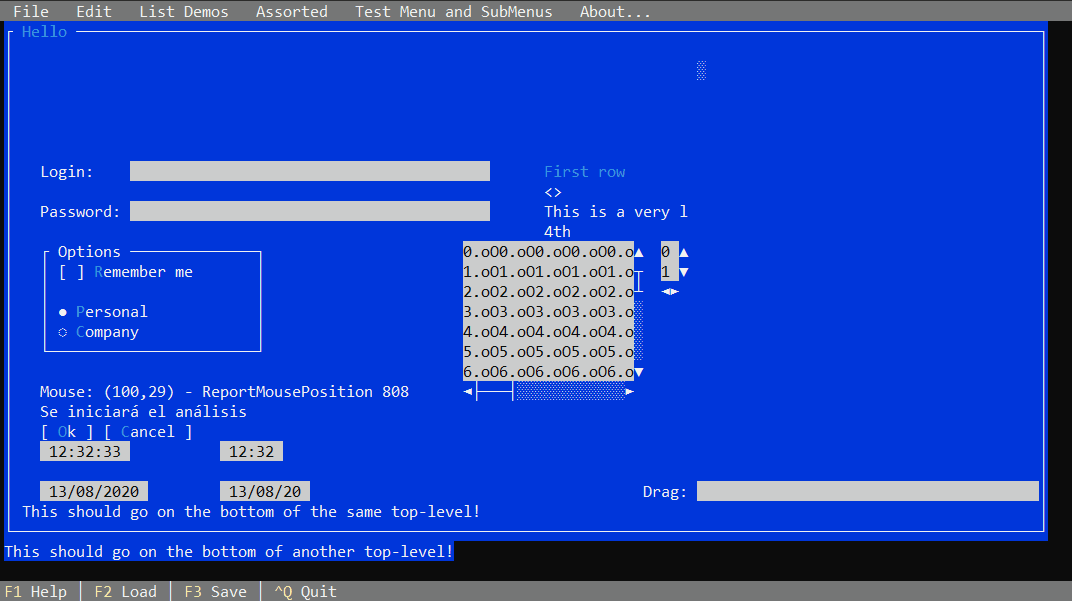Open the File menu
Screen dimensions: 1072x601
pos(31,12)
